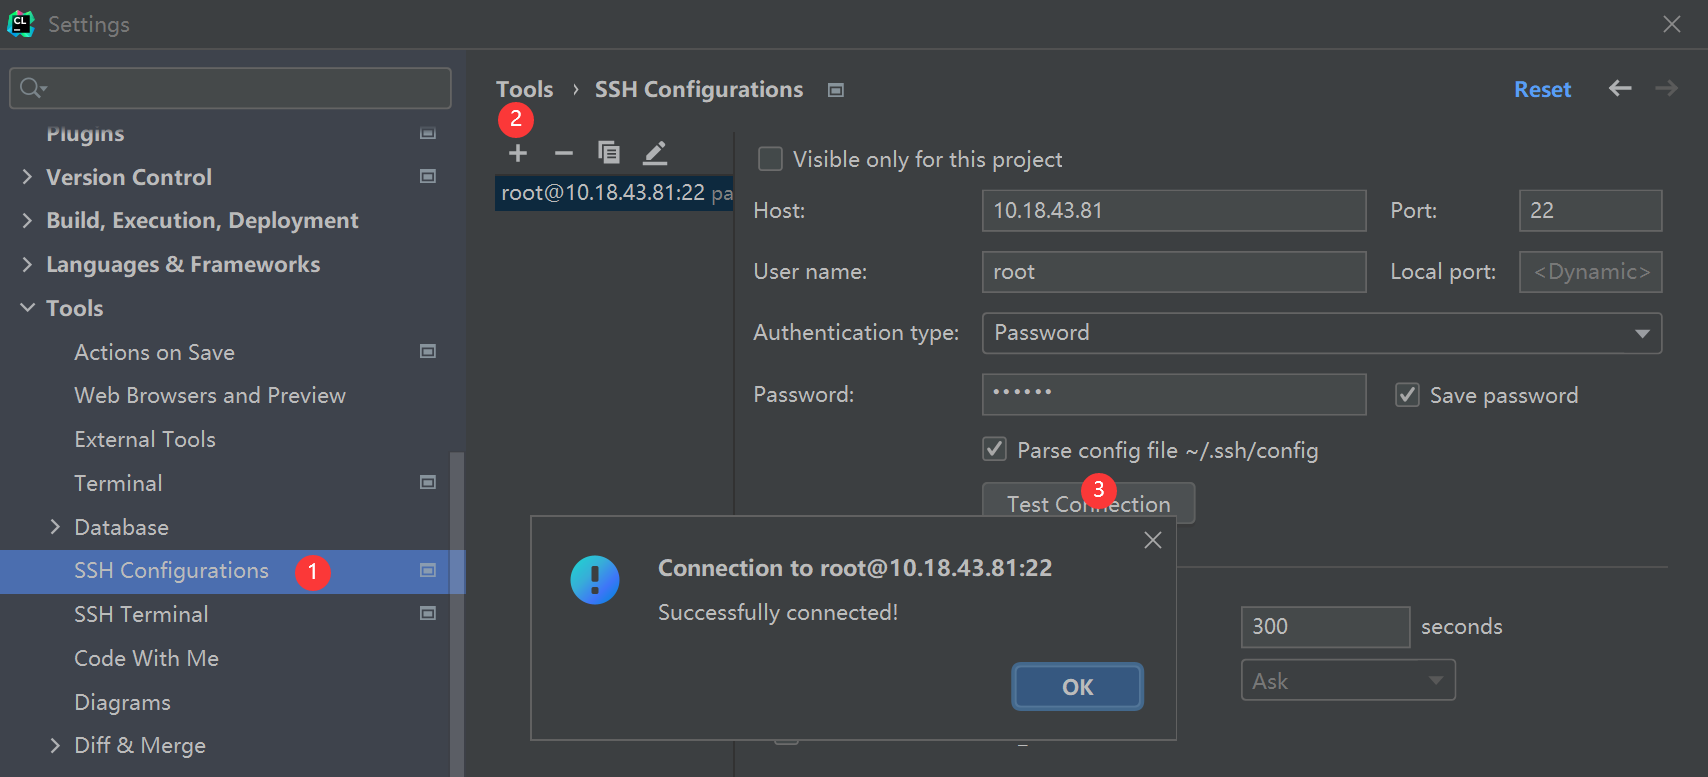Click the project icon beside SSH Terminal

point(428,613)
